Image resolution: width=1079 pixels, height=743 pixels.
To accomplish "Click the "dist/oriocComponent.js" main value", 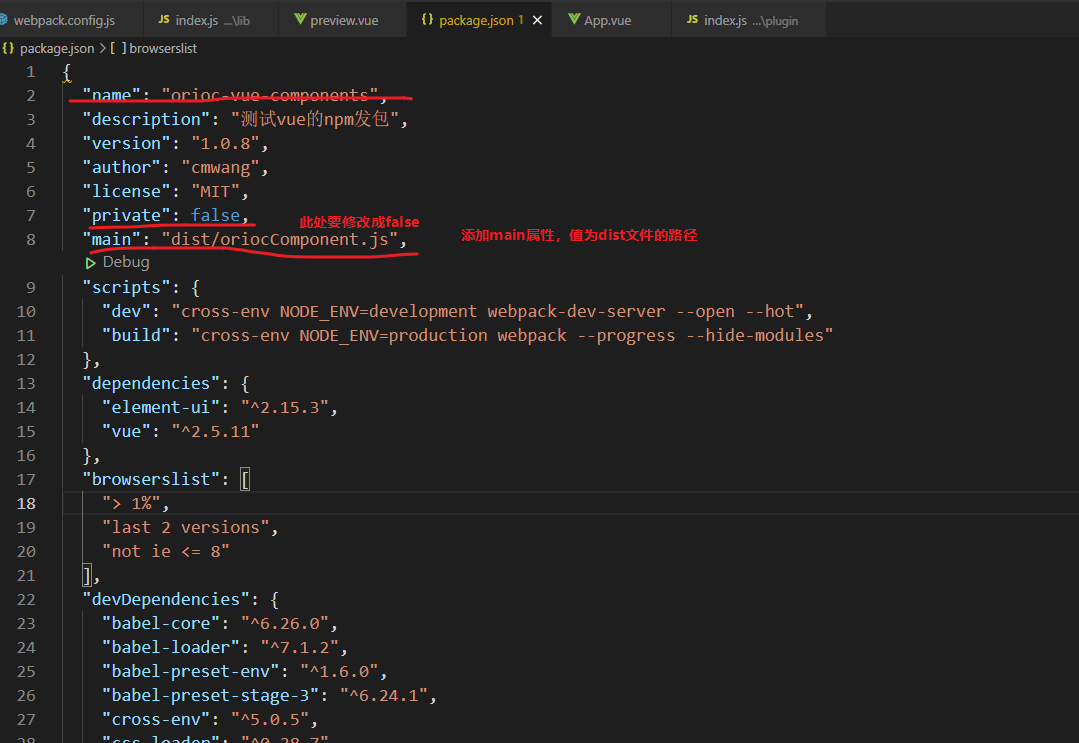I will coord(279,239).
